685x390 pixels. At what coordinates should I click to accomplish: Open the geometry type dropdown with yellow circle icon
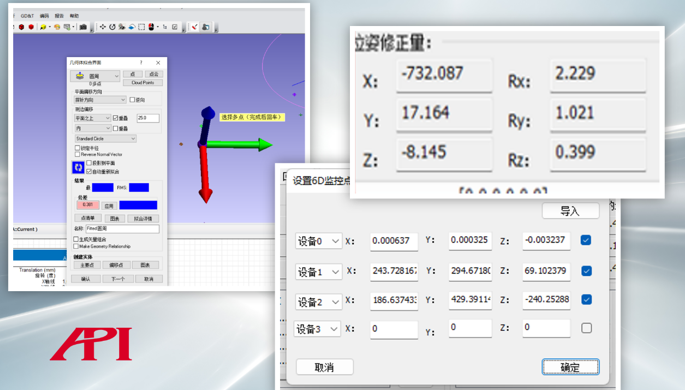95,76
